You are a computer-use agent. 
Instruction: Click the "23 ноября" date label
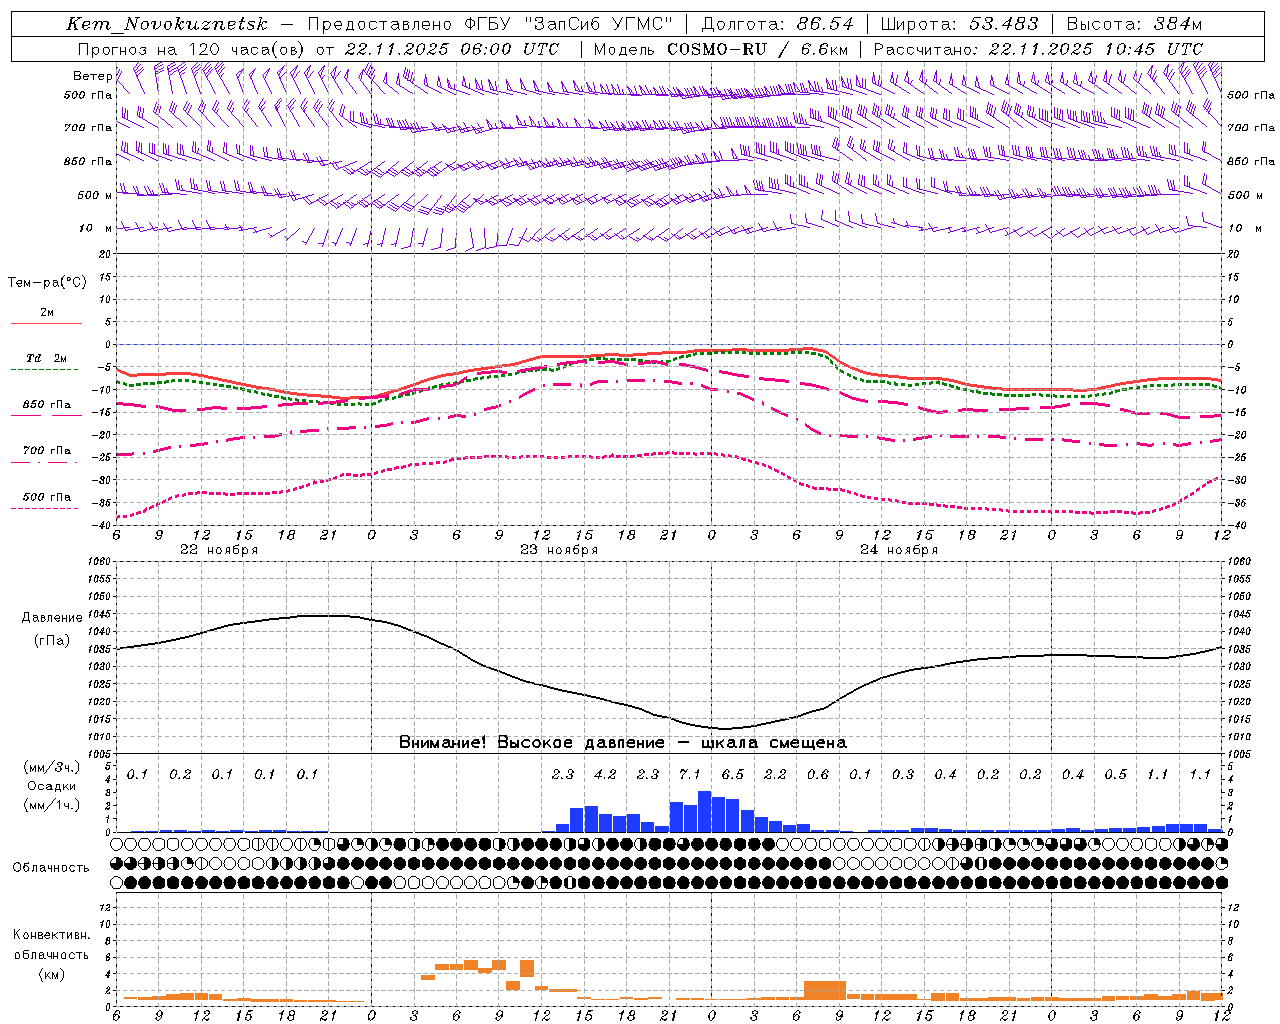(559, 550)
